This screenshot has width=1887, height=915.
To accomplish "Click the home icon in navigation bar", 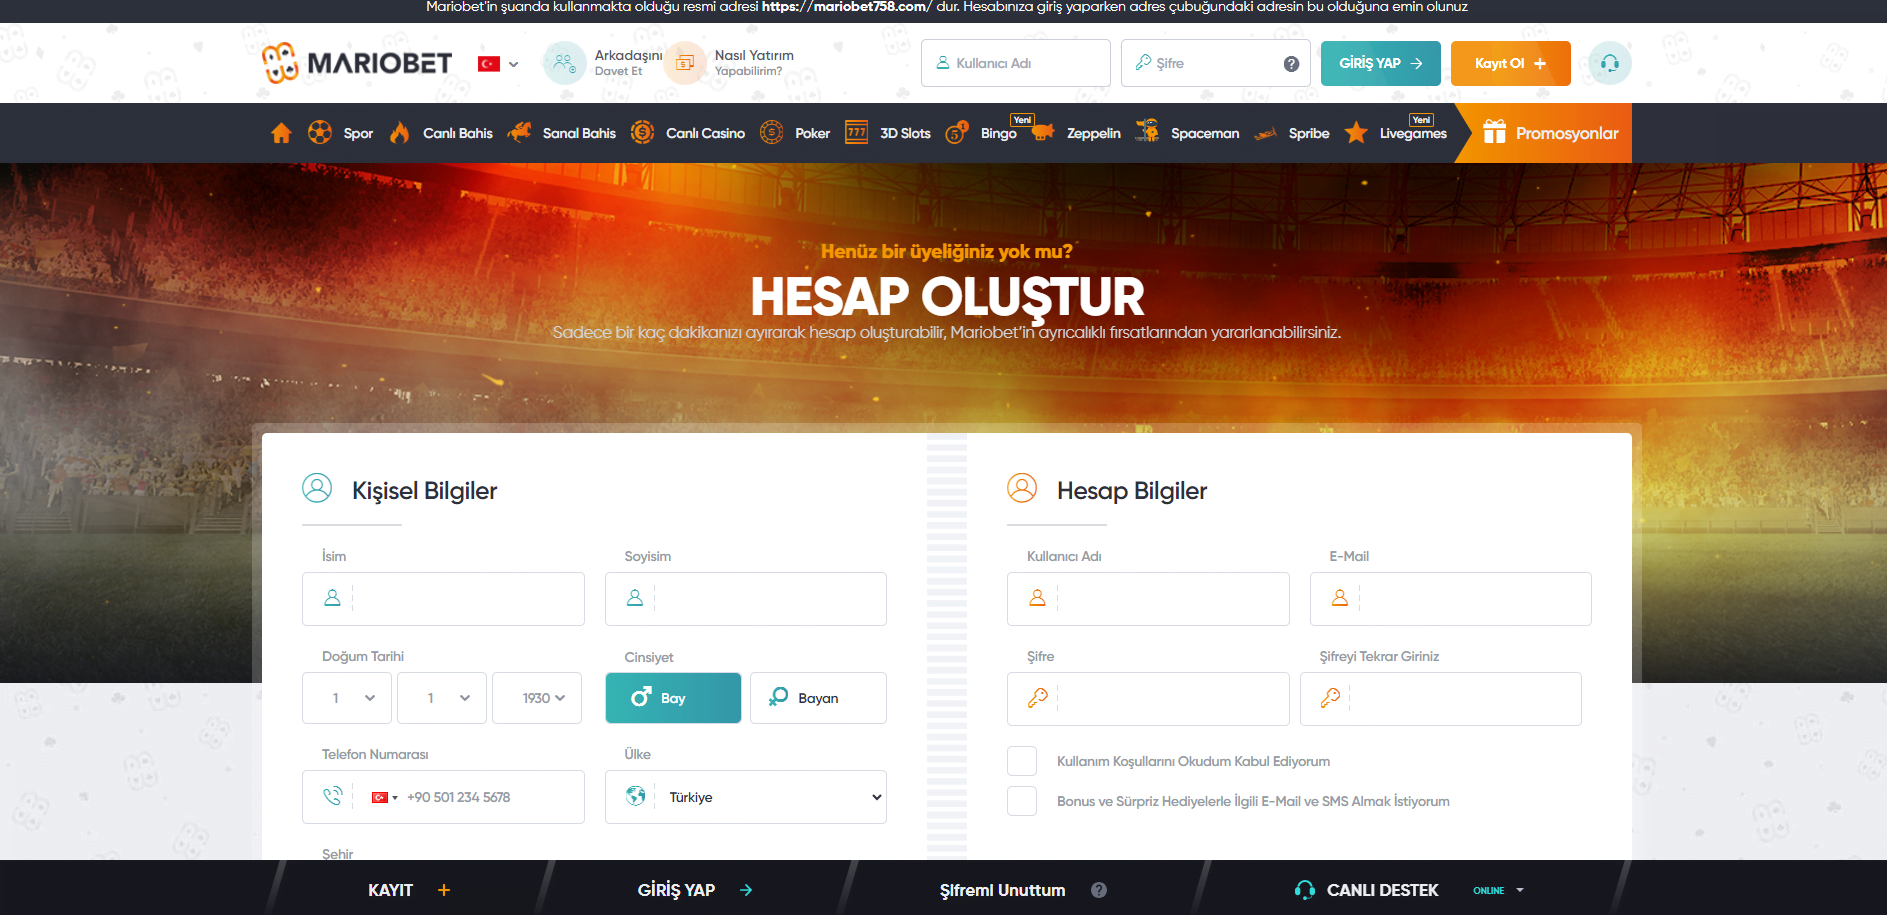I will click(281, 133).
